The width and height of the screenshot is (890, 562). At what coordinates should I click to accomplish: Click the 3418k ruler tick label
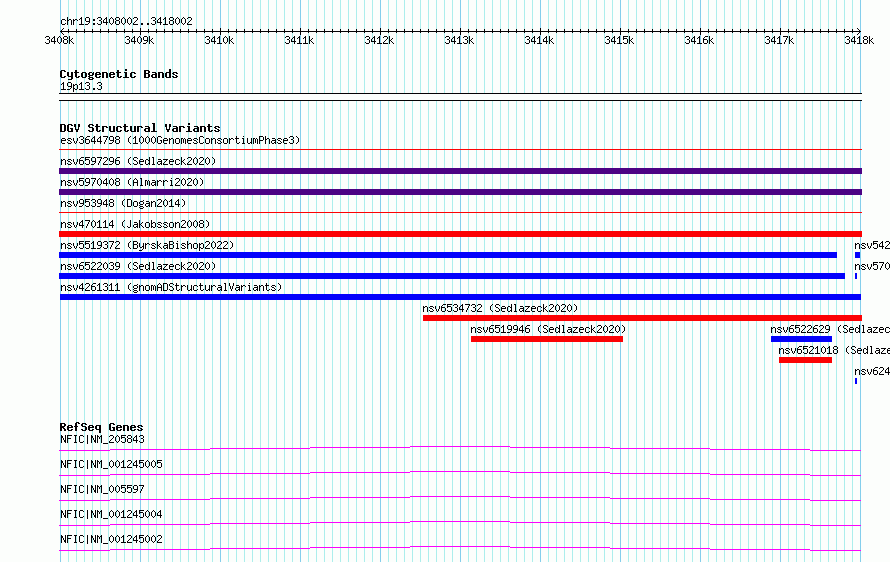pyautogui.click(x=859, y=40)
